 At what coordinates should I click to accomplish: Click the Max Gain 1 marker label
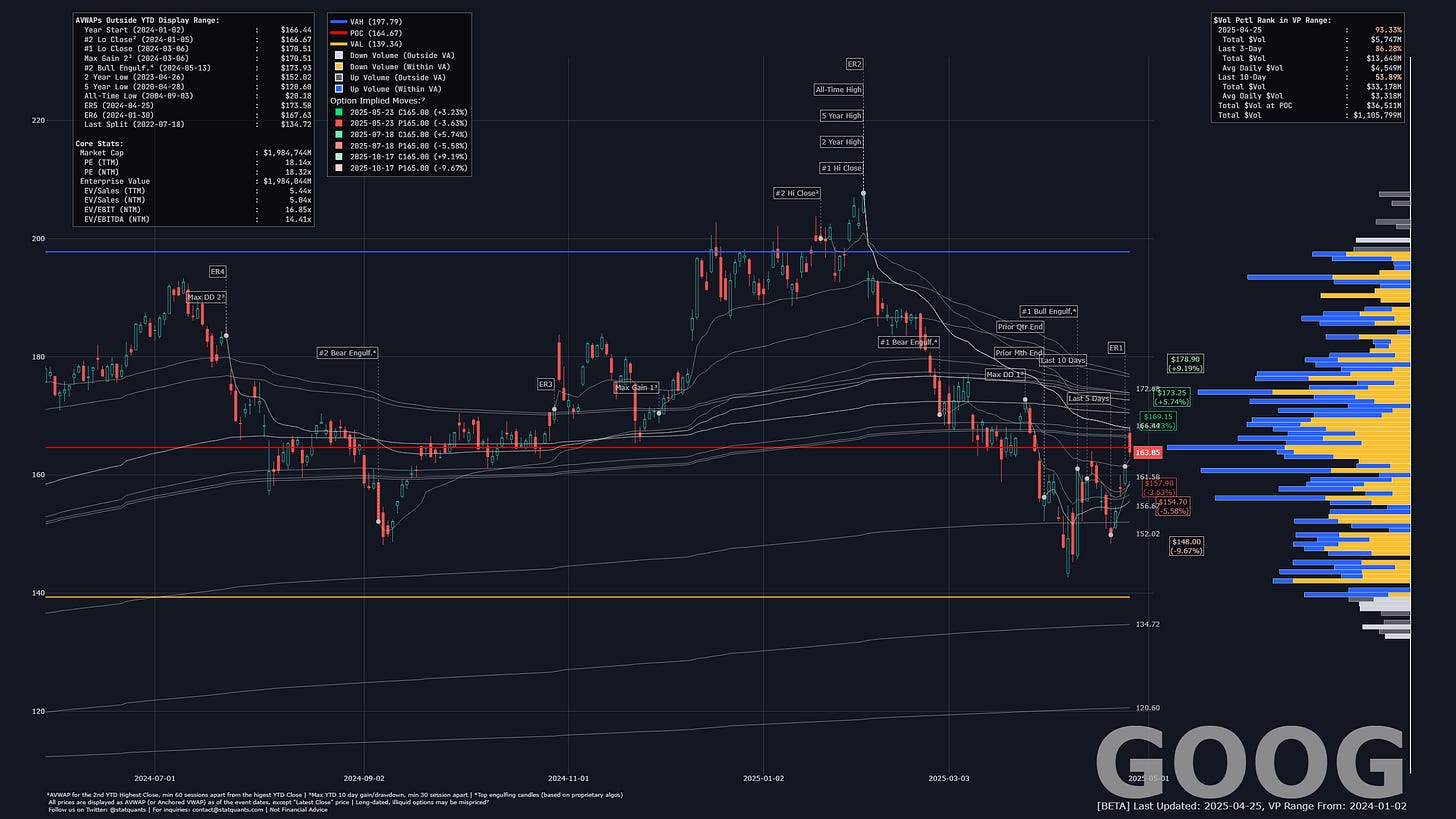click(x=637, y=387)
